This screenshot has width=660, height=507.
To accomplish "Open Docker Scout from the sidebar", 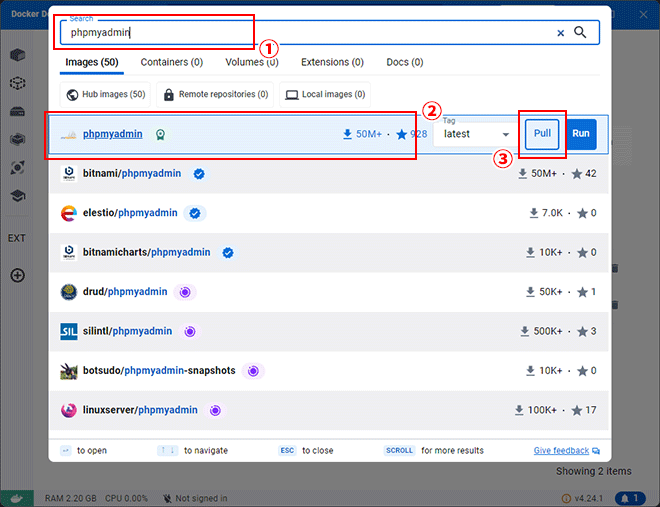I will click(17, 167).
